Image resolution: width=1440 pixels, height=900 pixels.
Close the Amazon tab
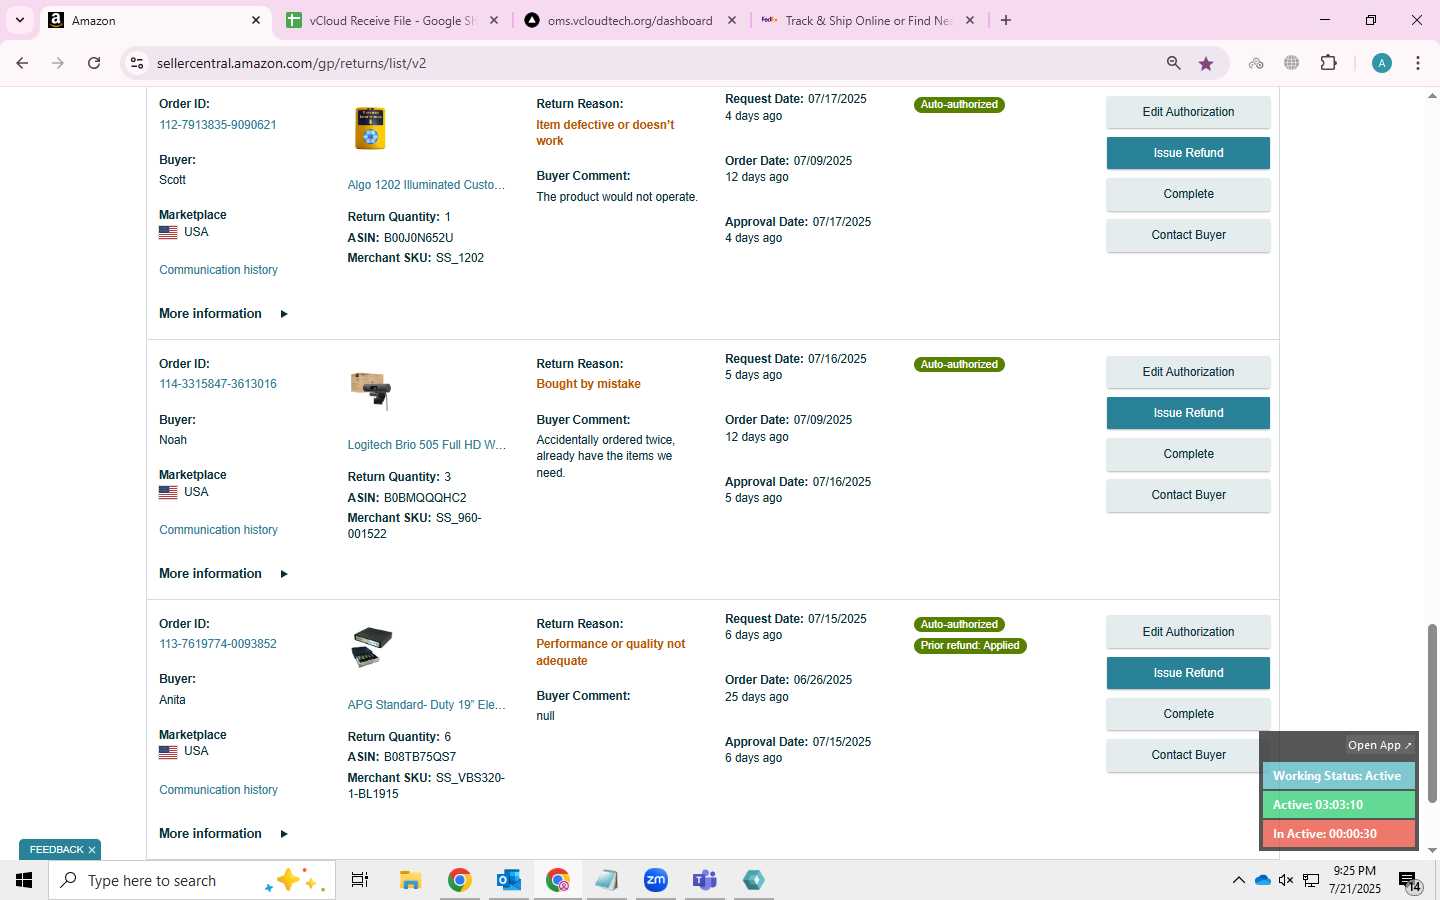(256, 20)
